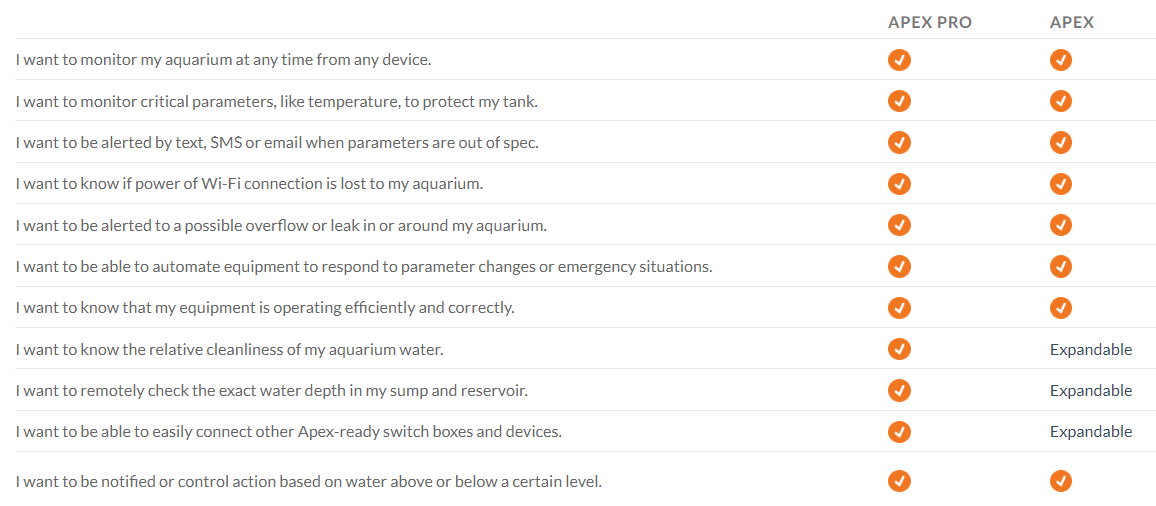Click Apex checkmark for Wi-Fi connection lost row

click(x=1061, y=184)
